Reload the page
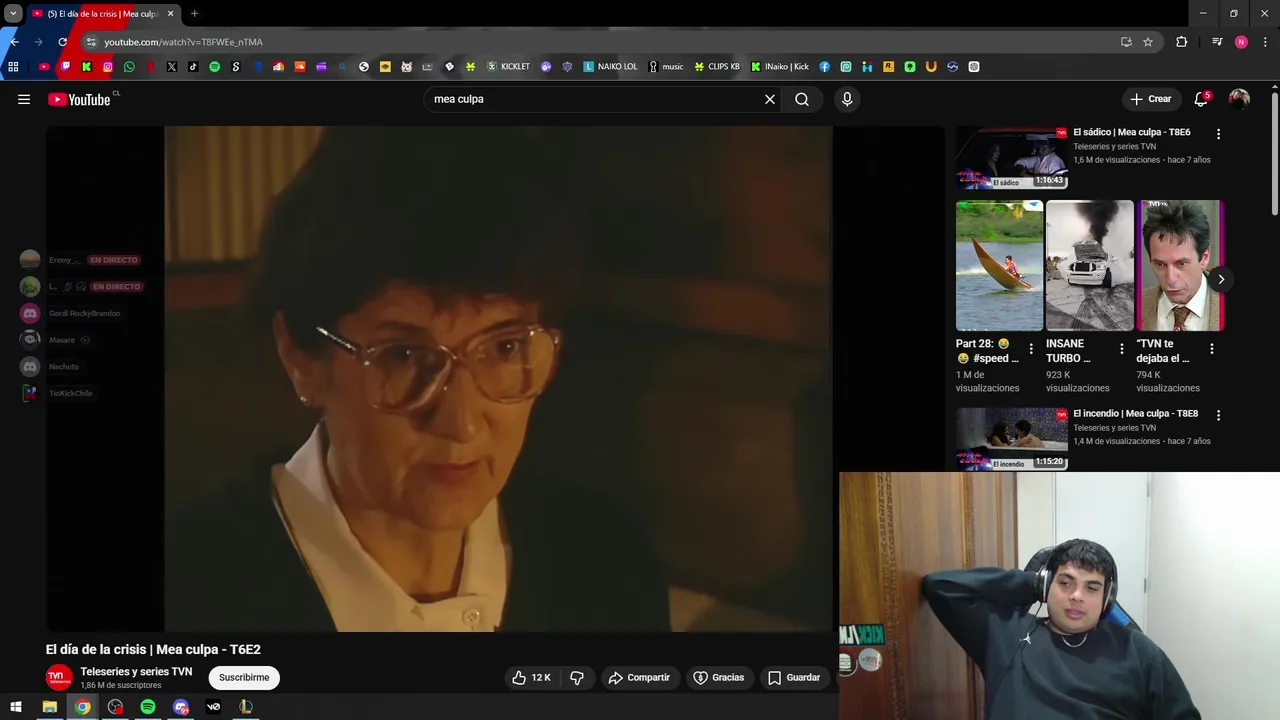Image resolution: width=1280 pixels, height=720 pixels. point(62,42)
